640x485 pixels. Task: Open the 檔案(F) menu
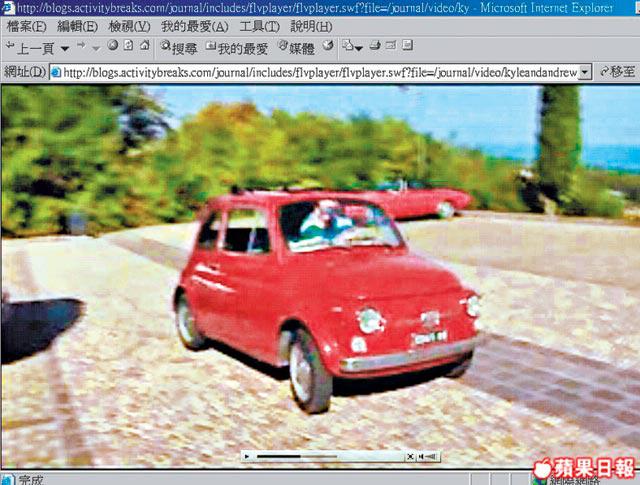tap(27, 27)
